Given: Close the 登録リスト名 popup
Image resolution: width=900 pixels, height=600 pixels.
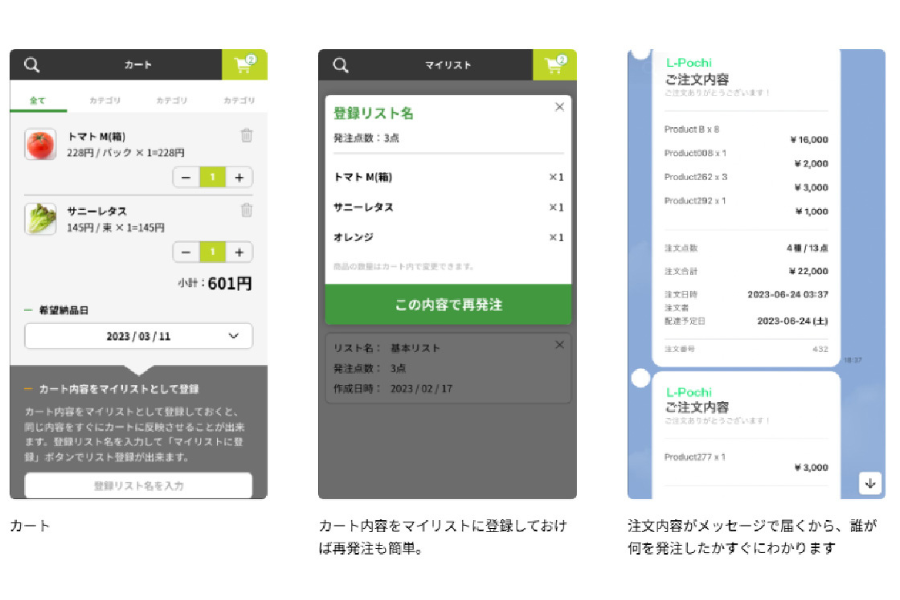Looking at the screenshot, I should (559, 107).
